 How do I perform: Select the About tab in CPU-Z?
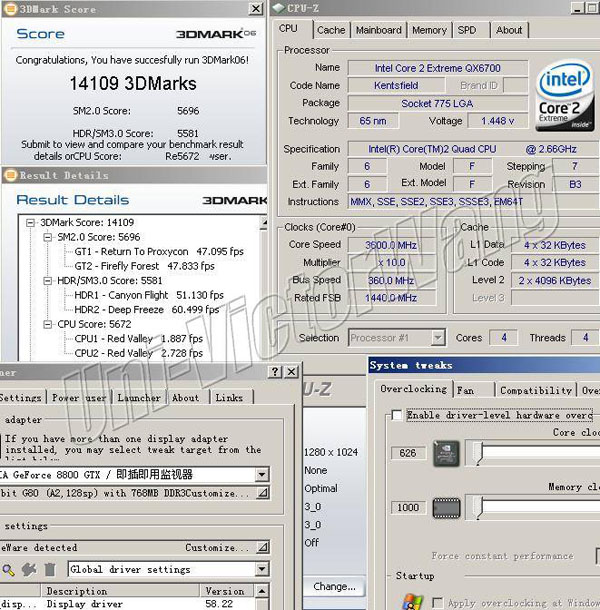509,30
